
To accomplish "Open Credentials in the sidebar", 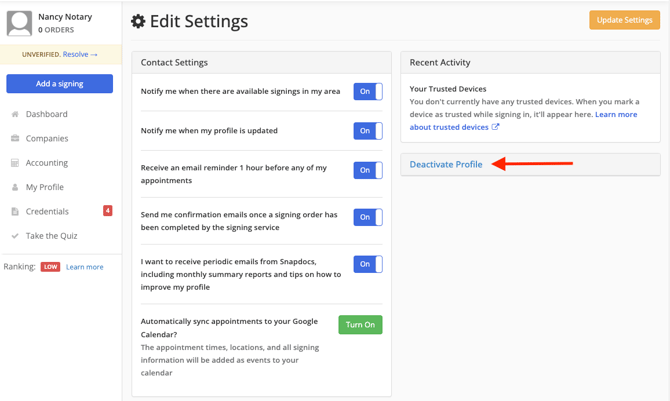I will pyautogui.click(x=47, y=212).
